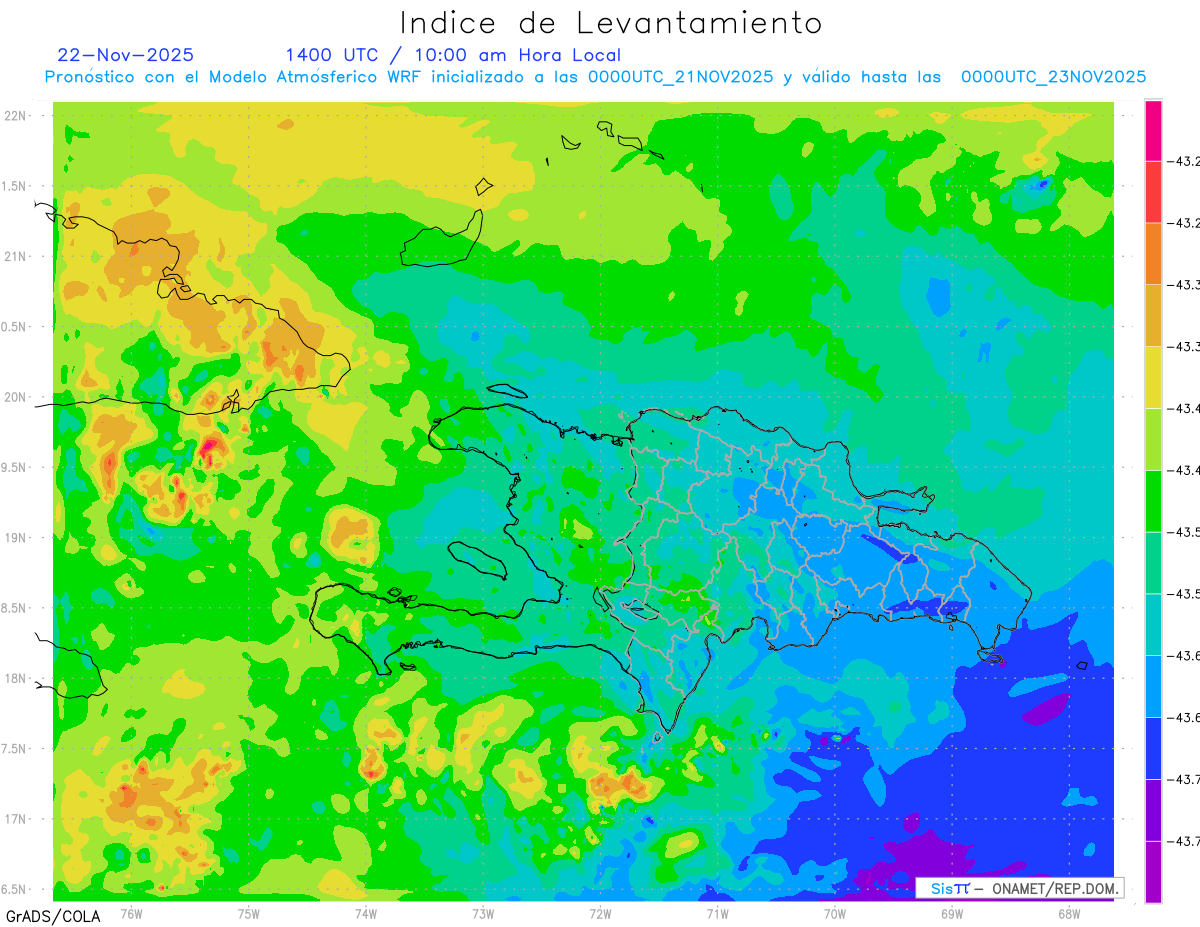Click latitude axis label "0.5N"

click(14, 327)
